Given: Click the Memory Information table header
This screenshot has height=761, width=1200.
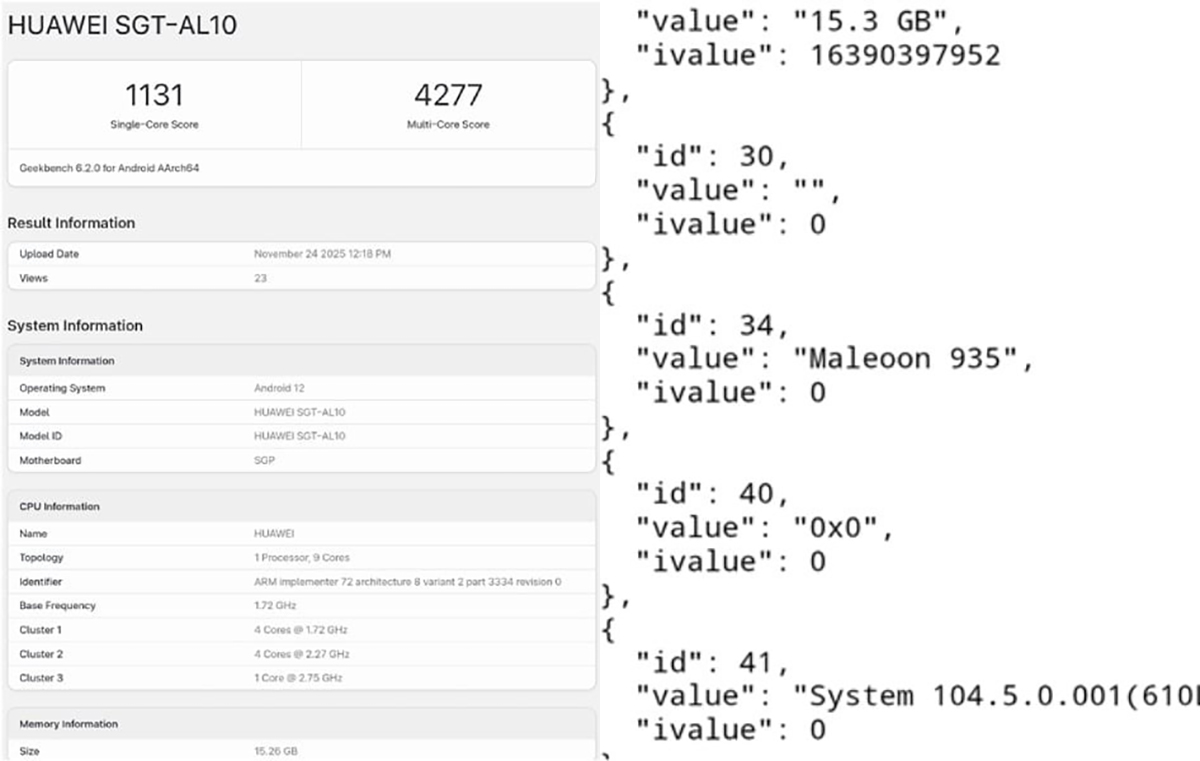Looking at the screenshot, I should 69,724.
